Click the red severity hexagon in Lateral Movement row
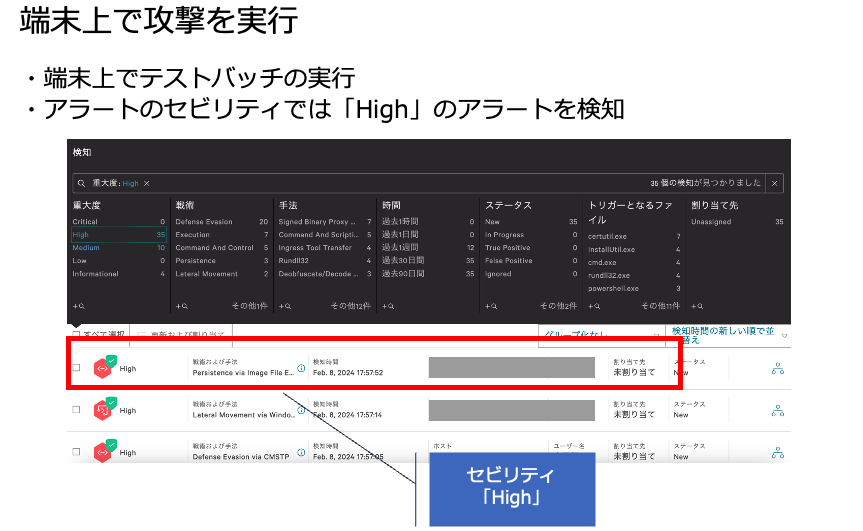 [103, 410]
